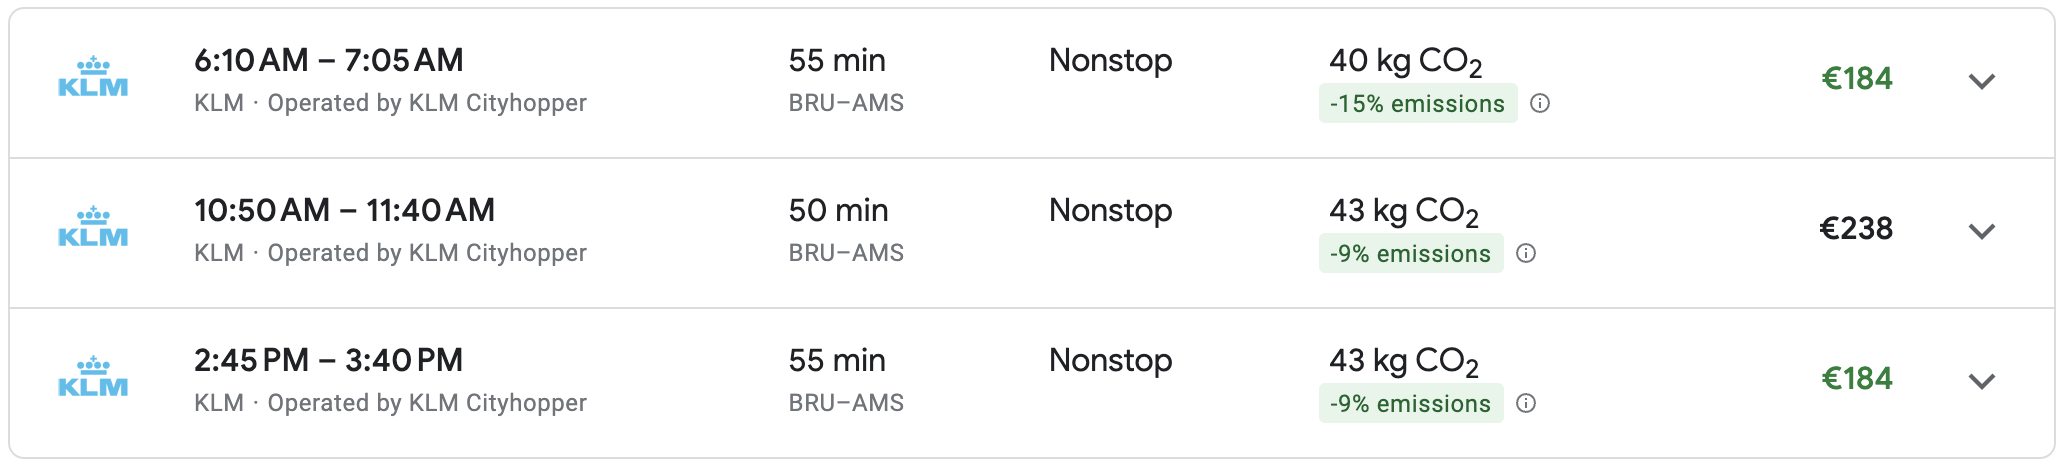Click the 40 kg CO2 emissions value
The height and width of the screenshot is (468, 2064).
[1405, 61]
